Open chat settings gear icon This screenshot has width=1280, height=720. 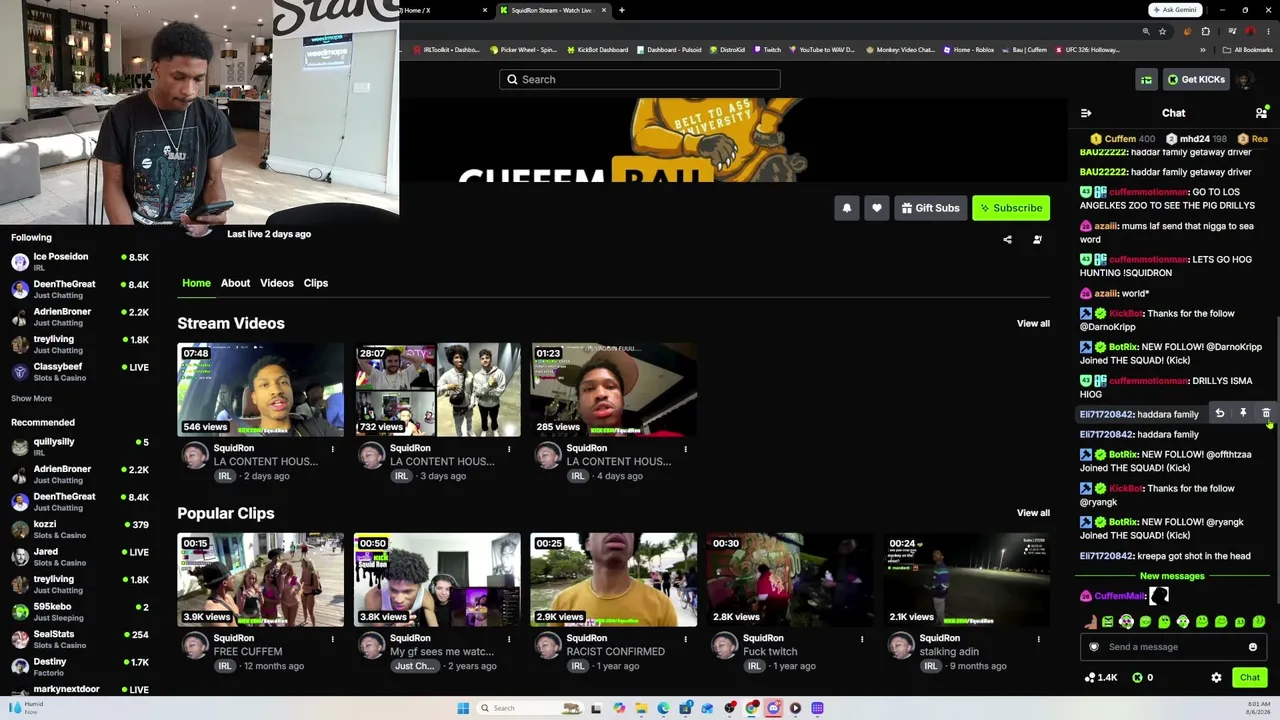(1216, 678)
